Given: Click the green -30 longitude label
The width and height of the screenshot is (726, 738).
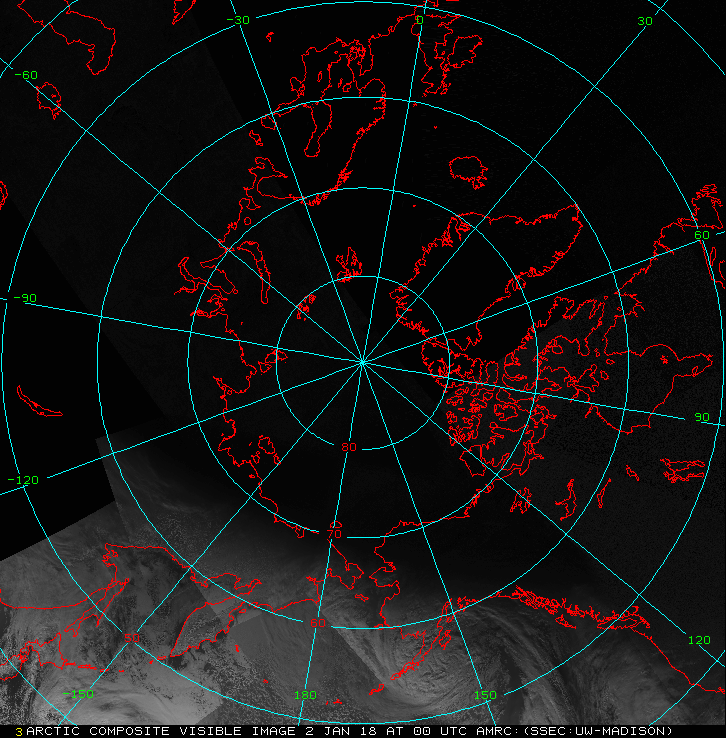Looking at the screenshot, I should point(238,20).
